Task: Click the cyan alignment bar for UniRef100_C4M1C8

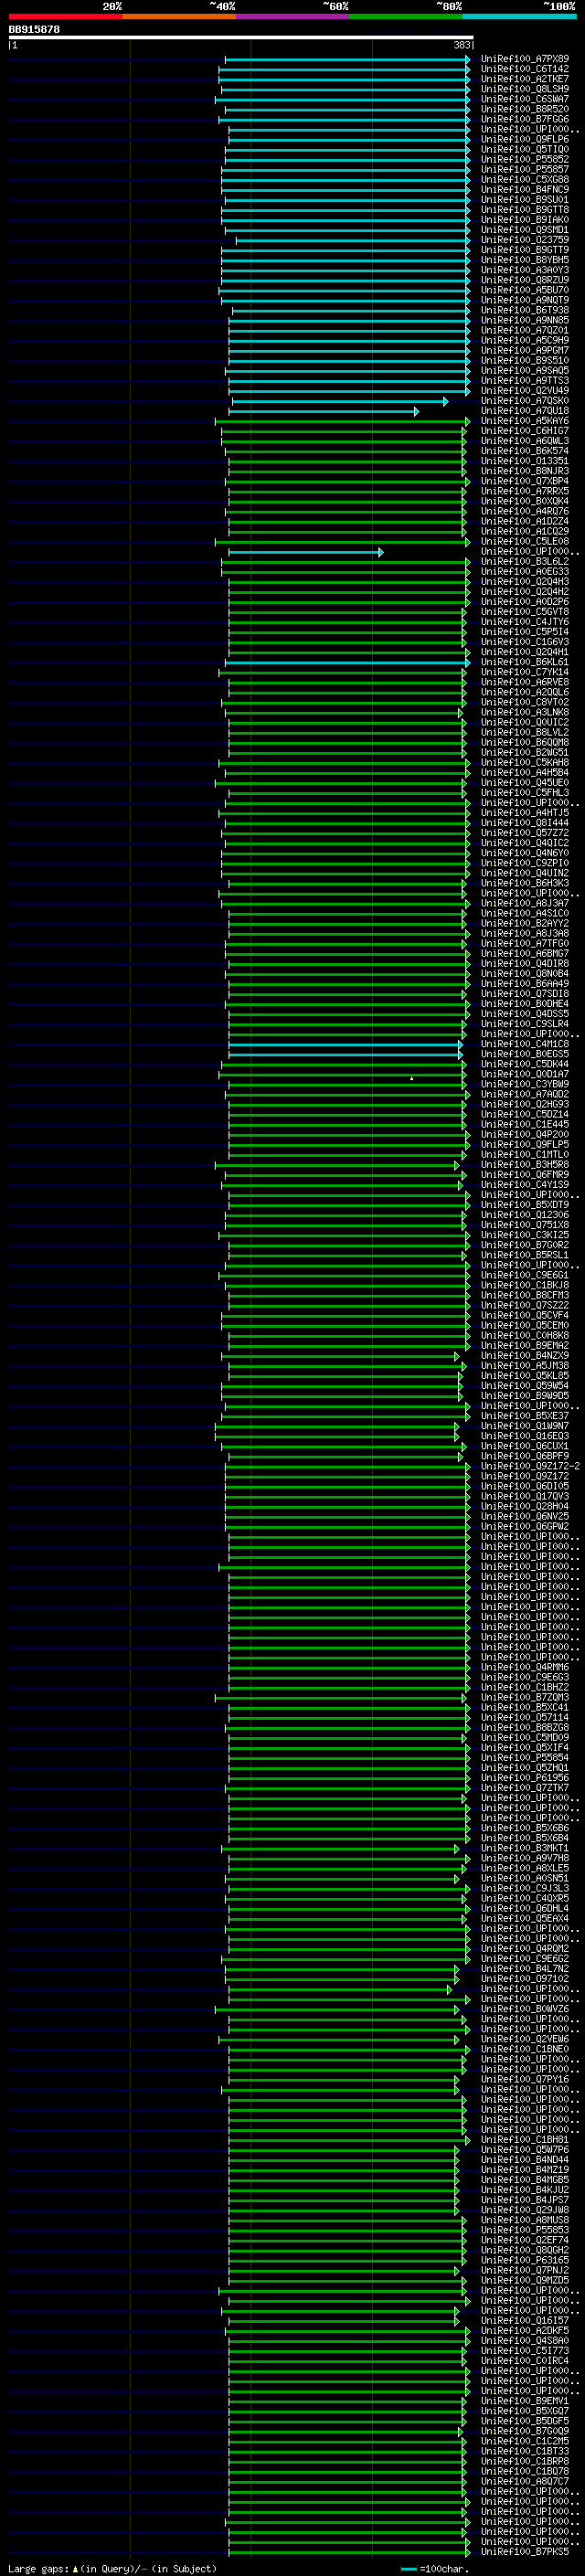Action: coord(345,1044)
